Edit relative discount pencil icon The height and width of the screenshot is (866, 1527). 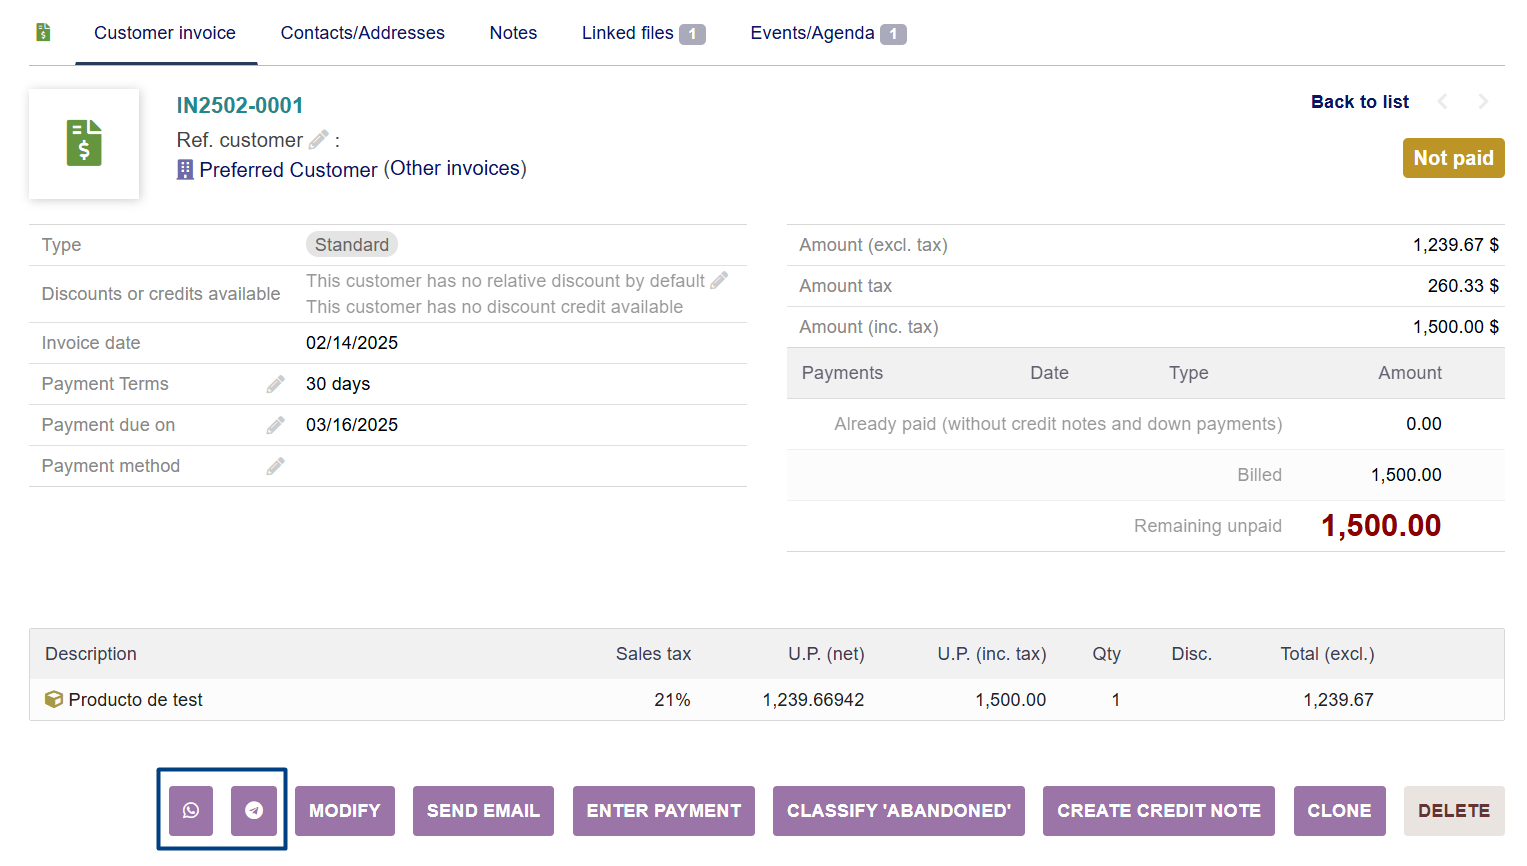pos(719,281)
